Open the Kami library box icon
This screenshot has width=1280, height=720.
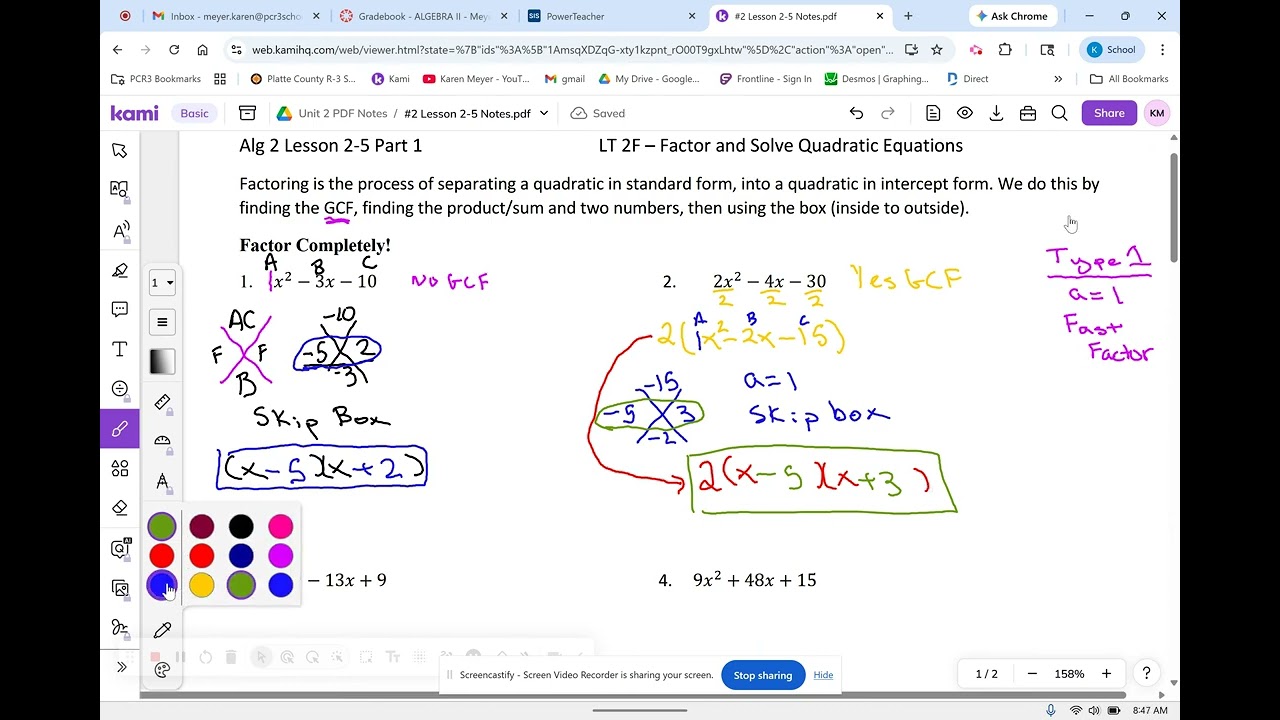[247, 113]
